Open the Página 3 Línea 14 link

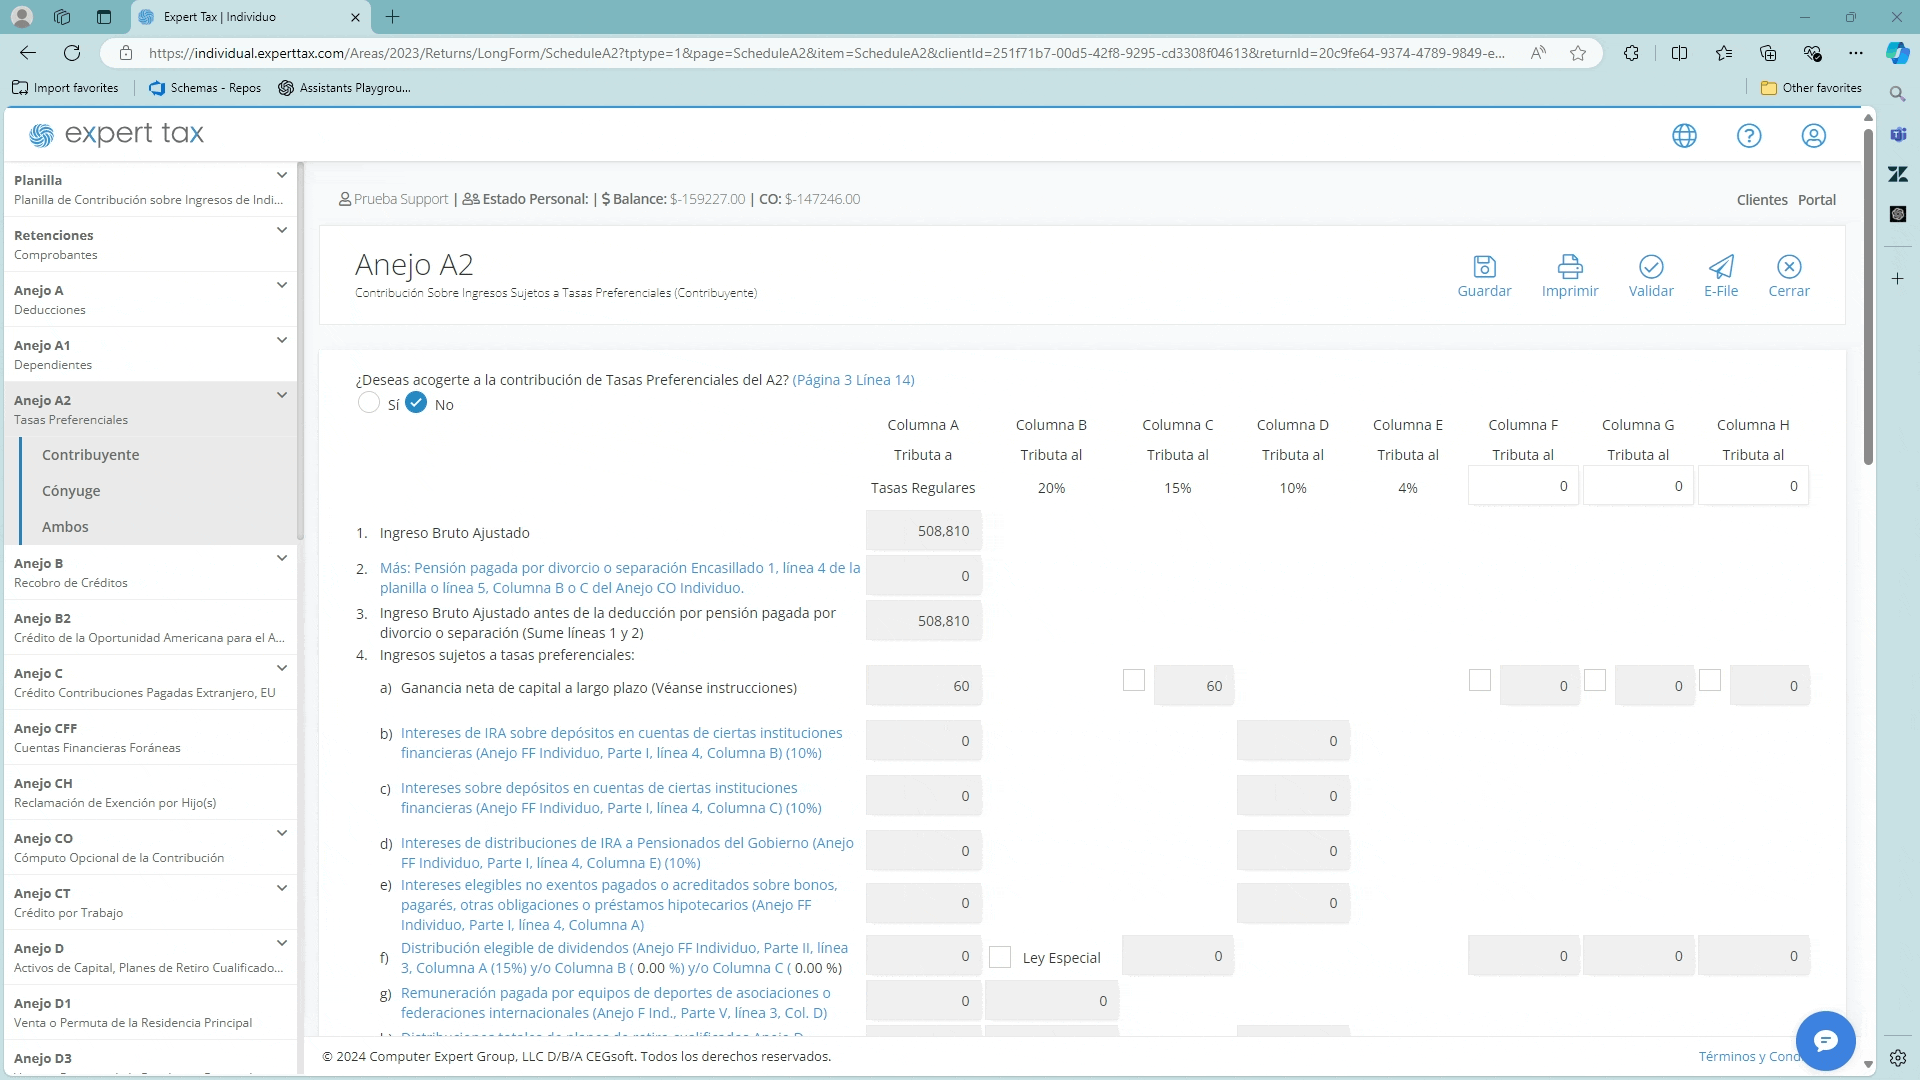853,380
